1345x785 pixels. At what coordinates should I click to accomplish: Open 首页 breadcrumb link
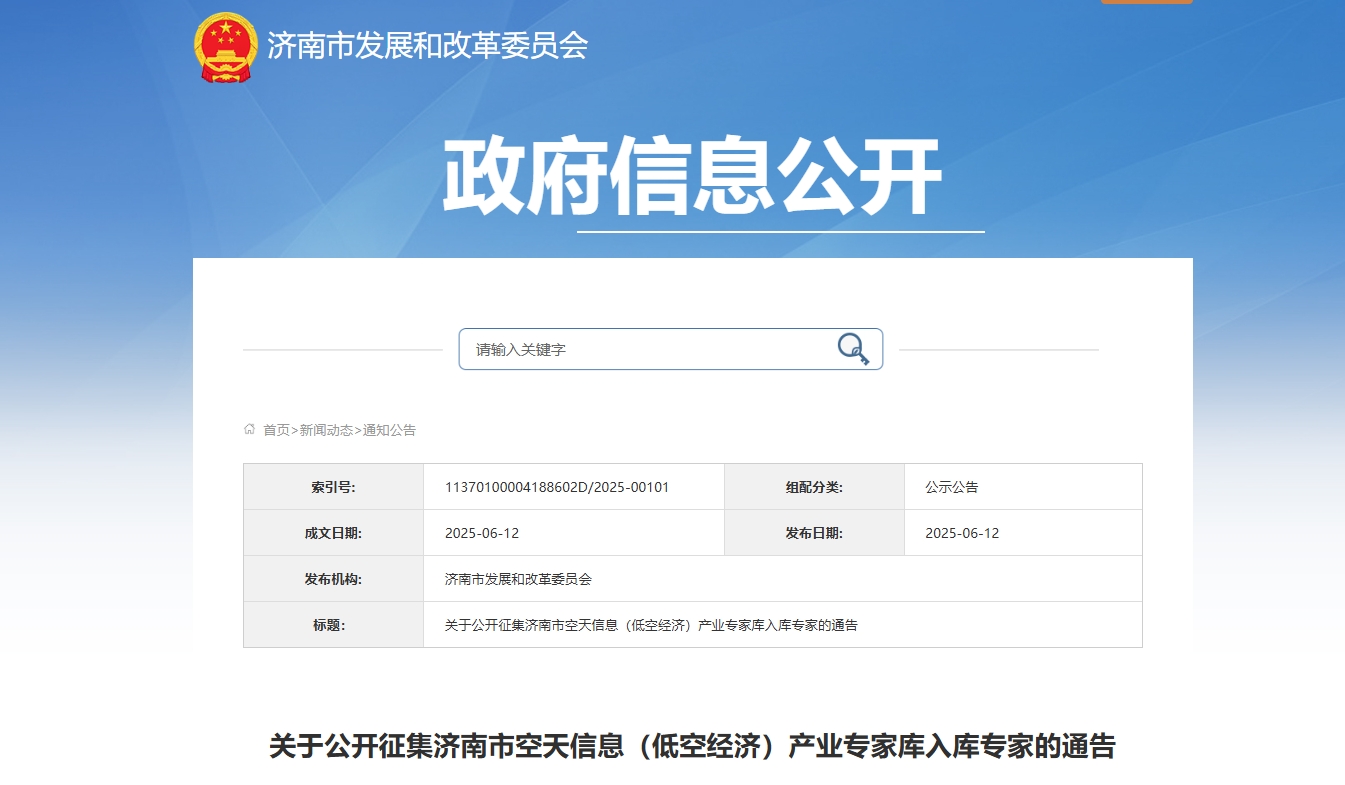(x=276, y=430)
